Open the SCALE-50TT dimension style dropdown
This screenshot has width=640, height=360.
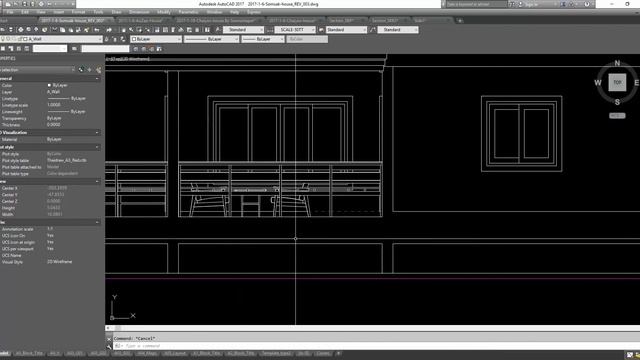click(313, 30)
